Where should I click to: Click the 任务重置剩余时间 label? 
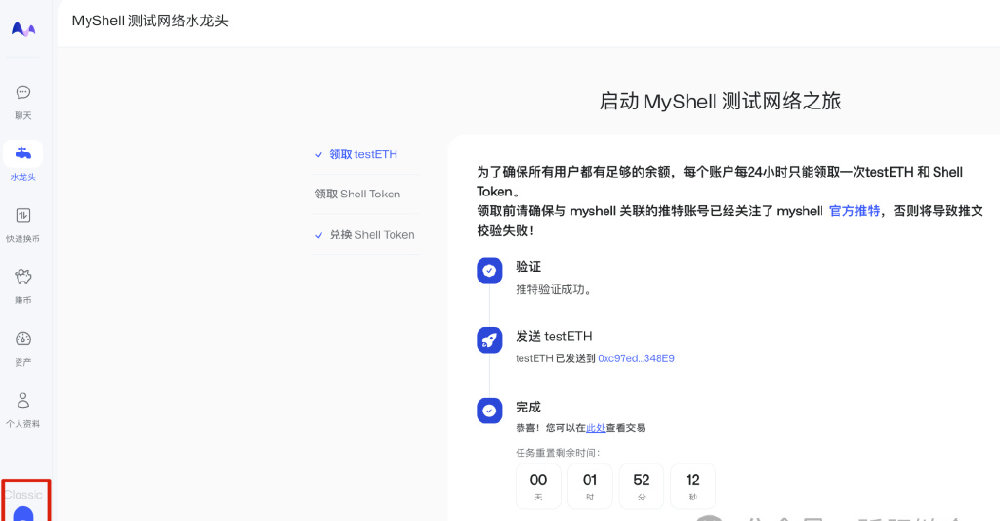point(558,453)
